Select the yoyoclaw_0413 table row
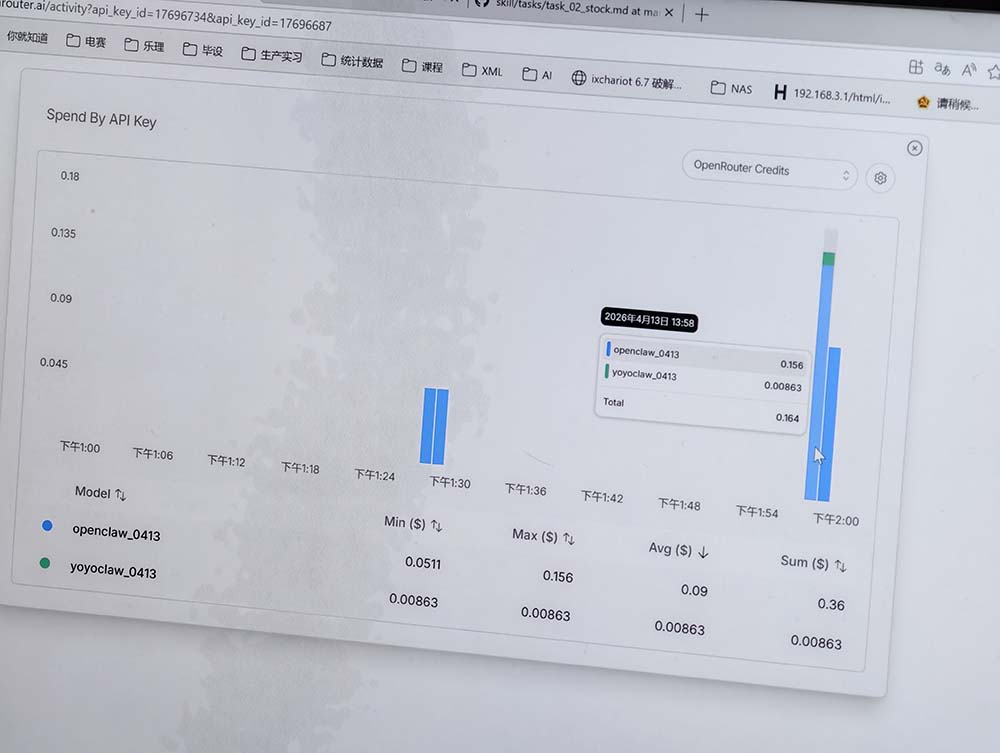This screenshot has width=1000, height=753. tap(113, 571)
